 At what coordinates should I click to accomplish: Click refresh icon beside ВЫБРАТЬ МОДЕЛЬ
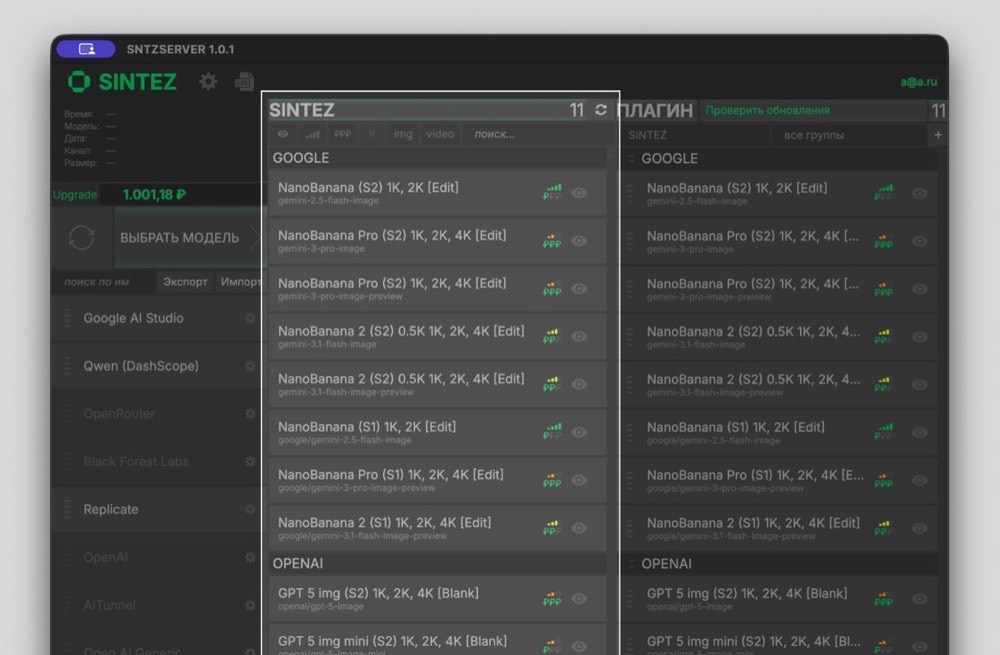(82, 238)
